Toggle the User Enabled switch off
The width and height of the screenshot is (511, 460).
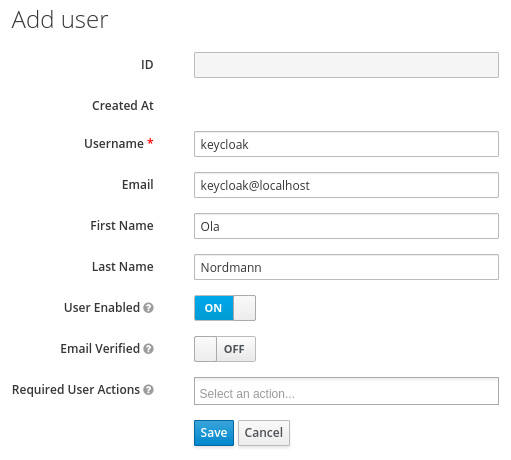(225, 308)
